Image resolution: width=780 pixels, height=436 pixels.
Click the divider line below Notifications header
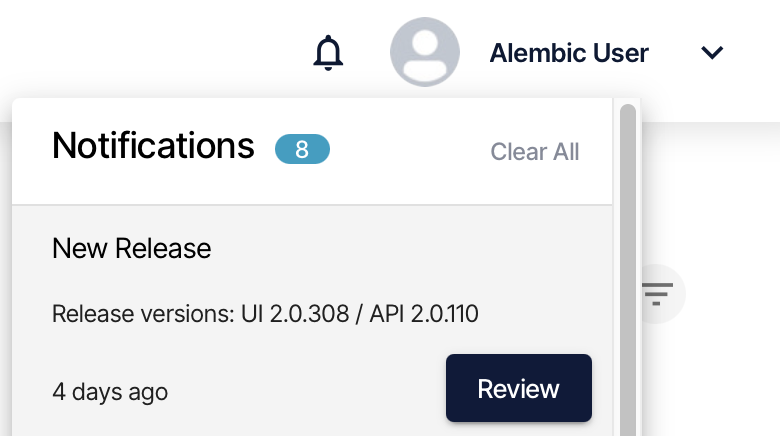[312, 204]
